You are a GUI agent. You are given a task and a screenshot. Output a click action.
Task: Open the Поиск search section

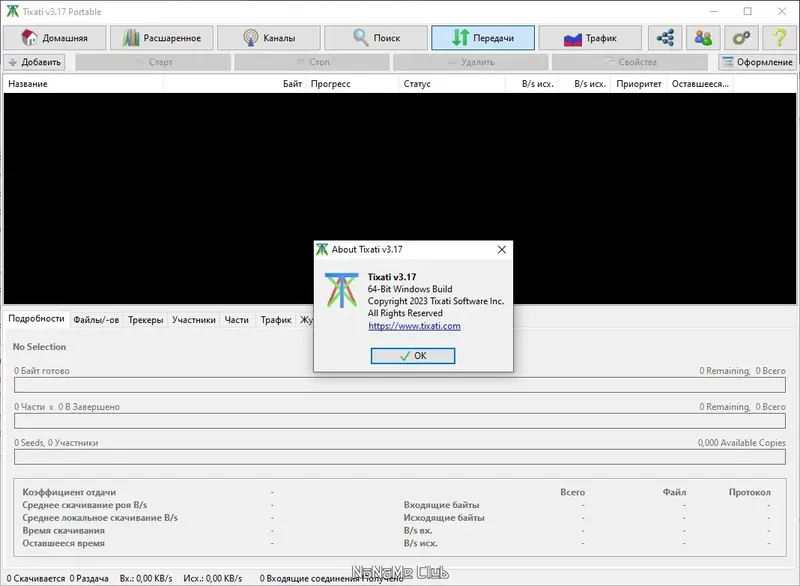376,38
